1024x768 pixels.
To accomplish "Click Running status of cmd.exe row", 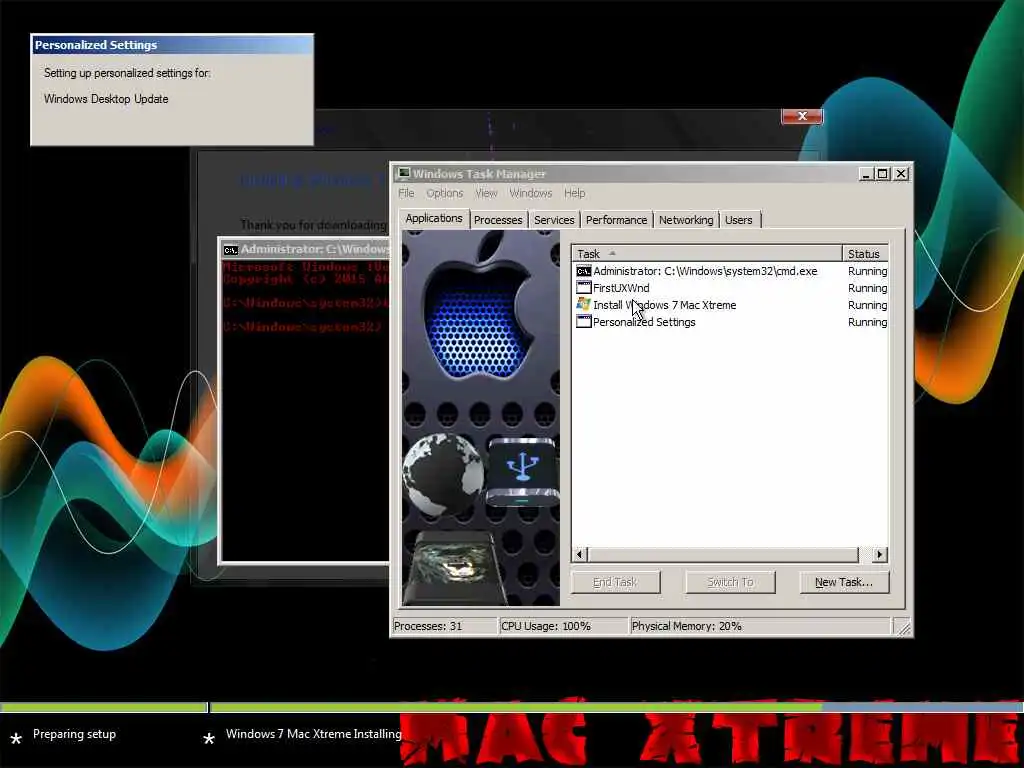I will [867, 271].
